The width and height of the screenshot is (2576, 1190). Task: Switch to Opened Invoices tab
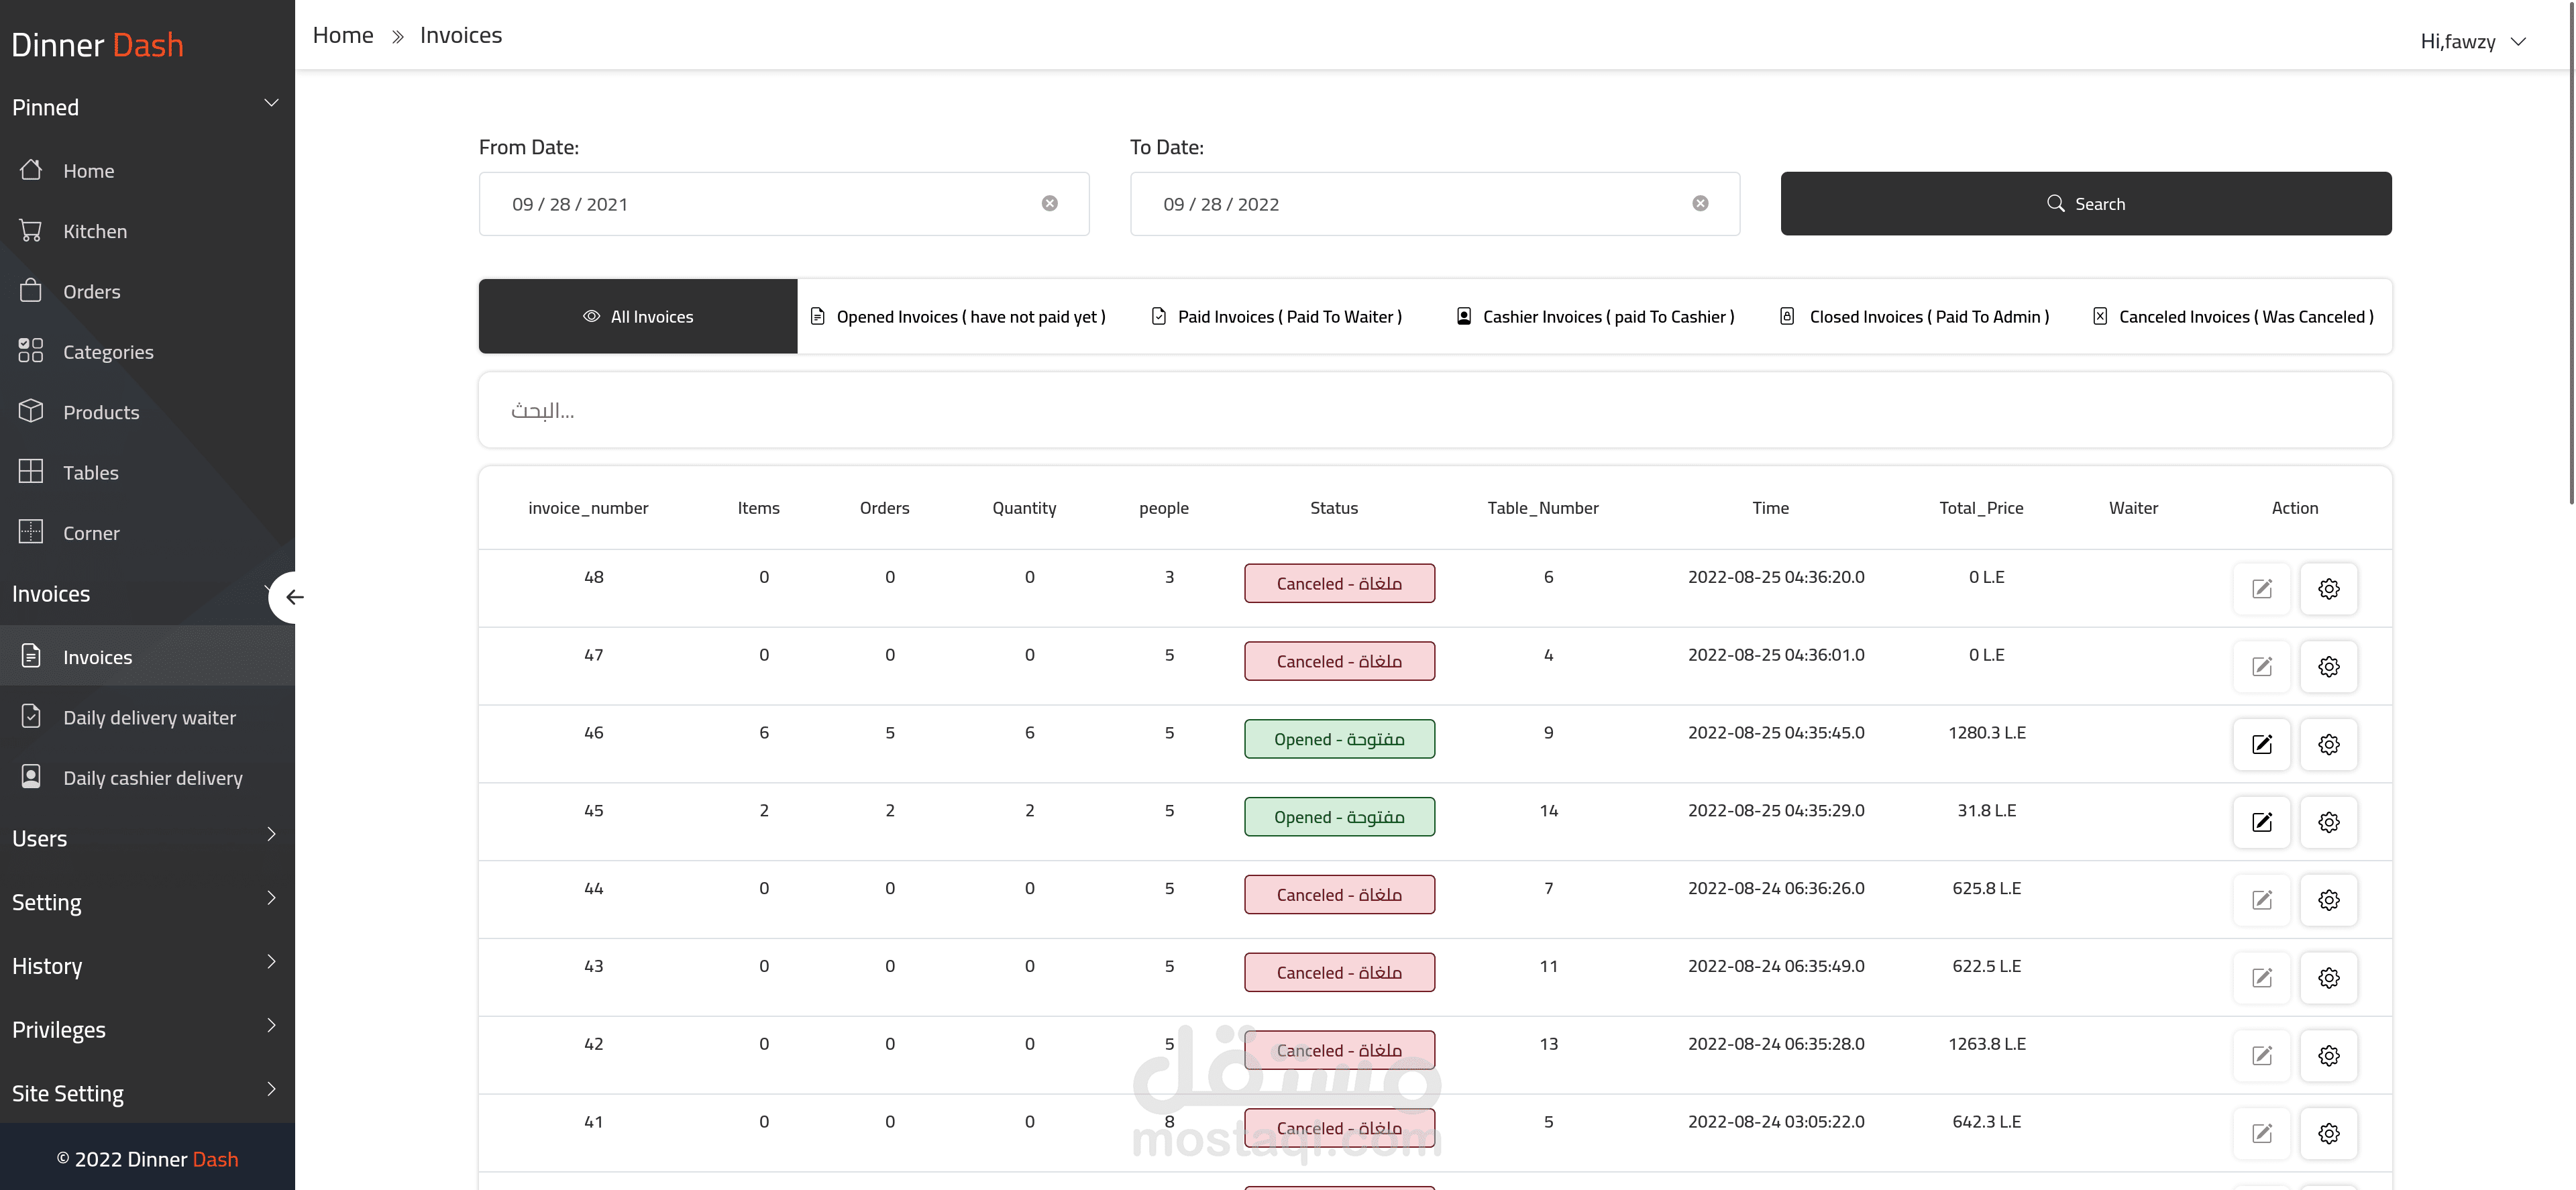[958, 317]
